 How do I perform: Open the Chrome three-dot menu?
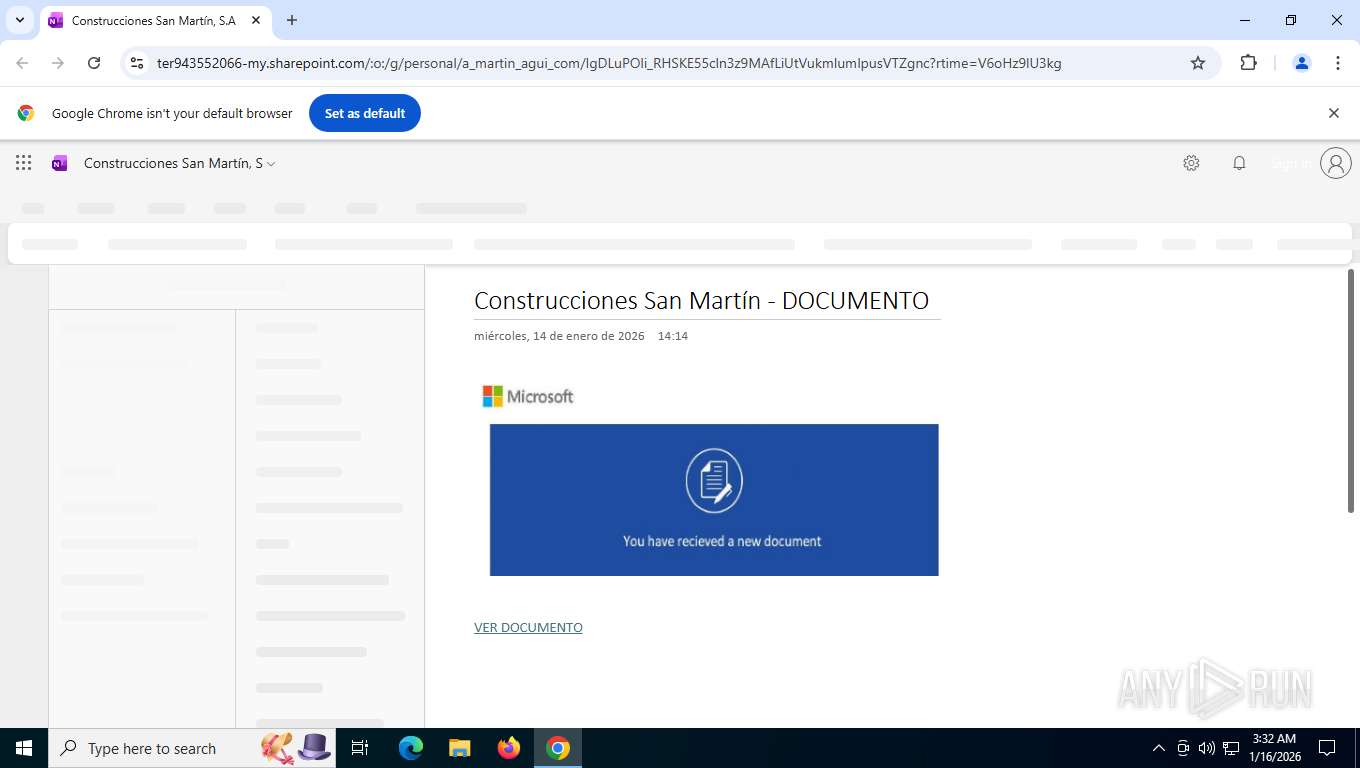point(1338,63)
